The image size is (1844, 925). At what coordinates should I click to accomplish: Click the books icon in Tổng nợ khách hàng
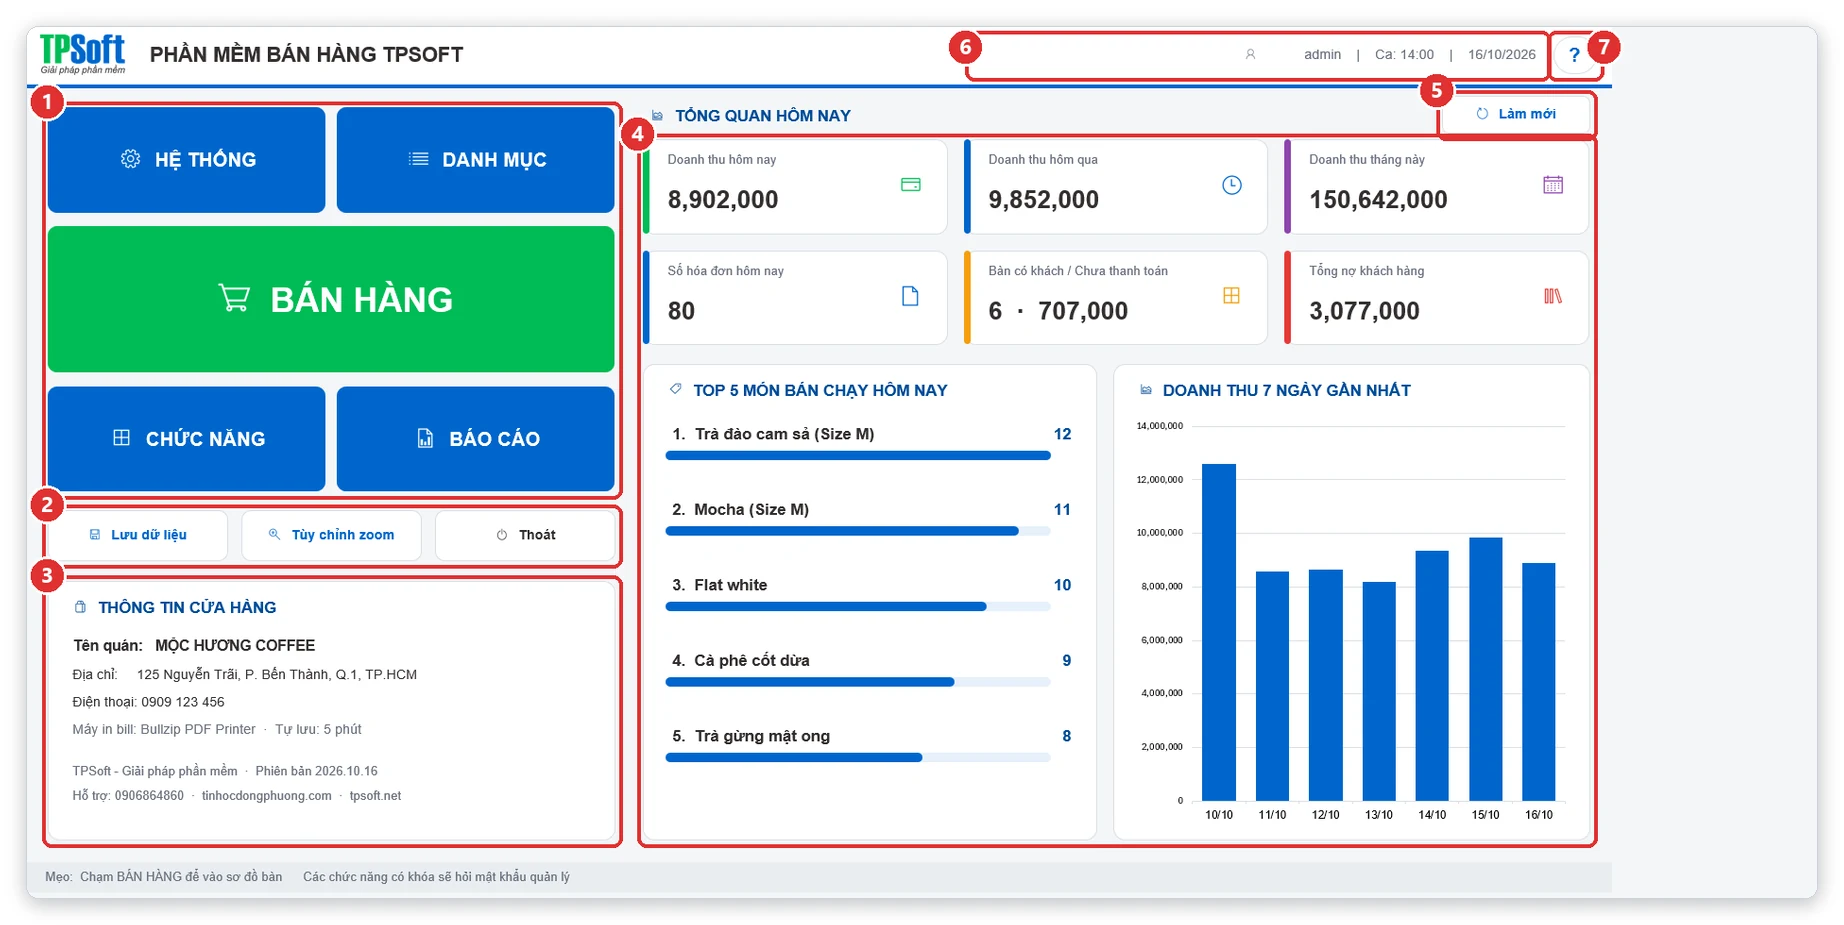[1553, 296]
